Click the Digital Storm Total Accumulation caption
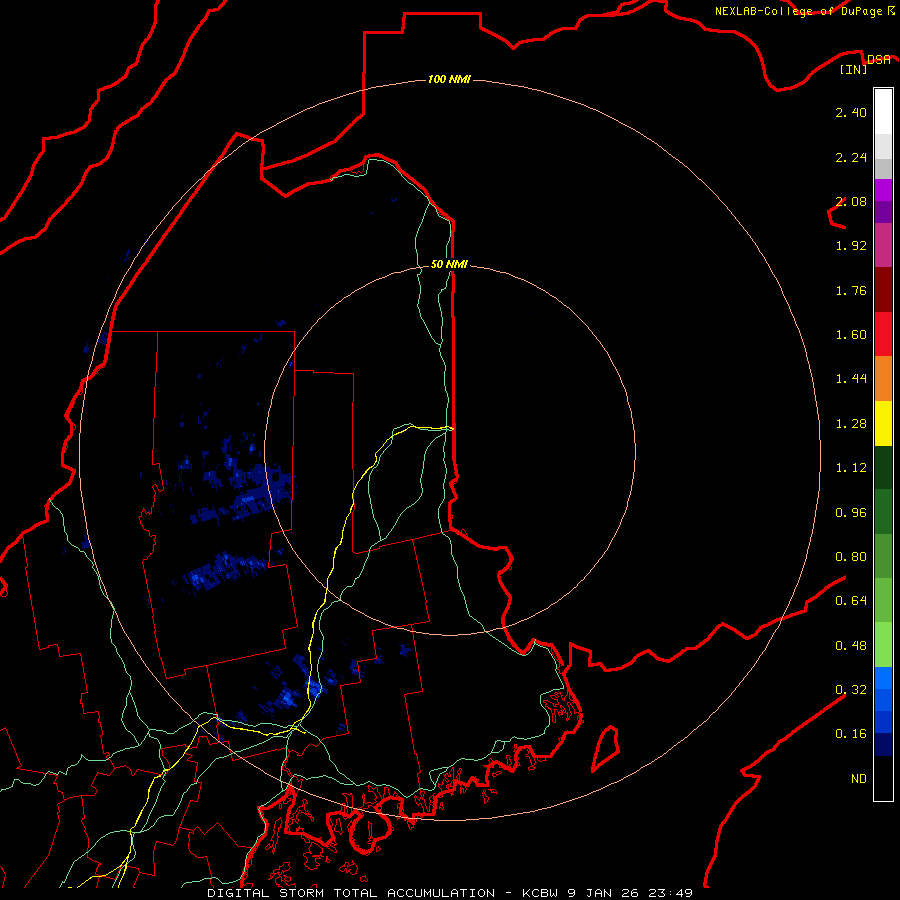 point(351,893)
